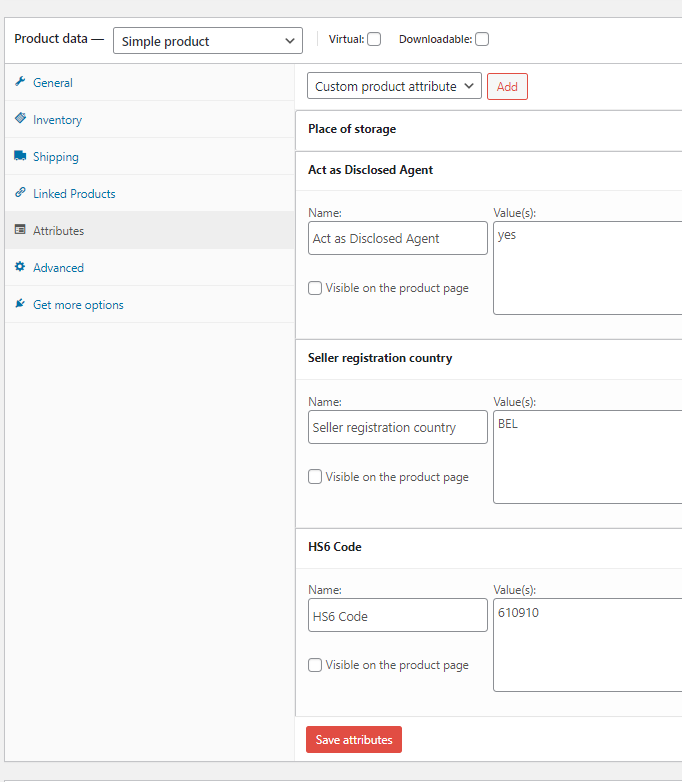
Task: Enable the Virtual checkbox
Action: pos(374,40)
